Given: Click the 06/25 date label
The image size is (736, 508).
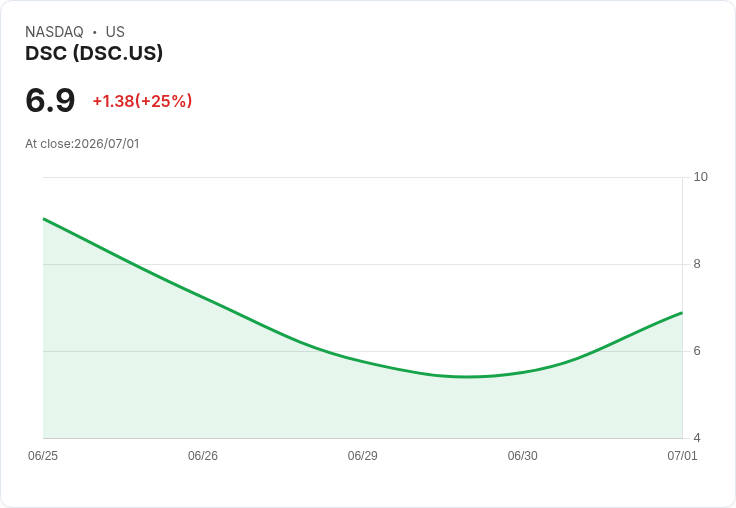Looking at the screenshot, I should [43, 456].
